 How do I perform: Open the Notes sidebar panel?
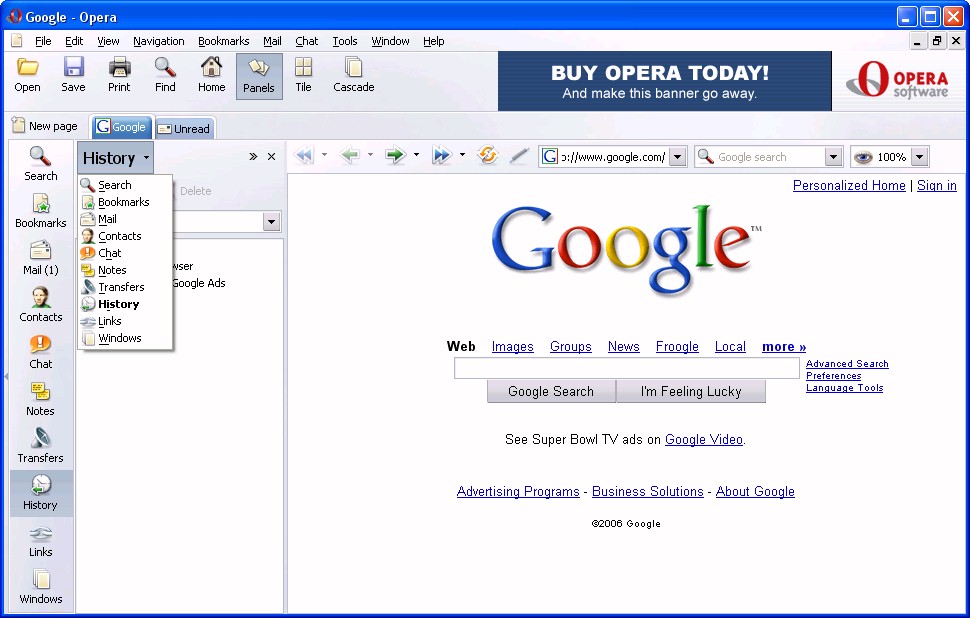pos(40,399)
